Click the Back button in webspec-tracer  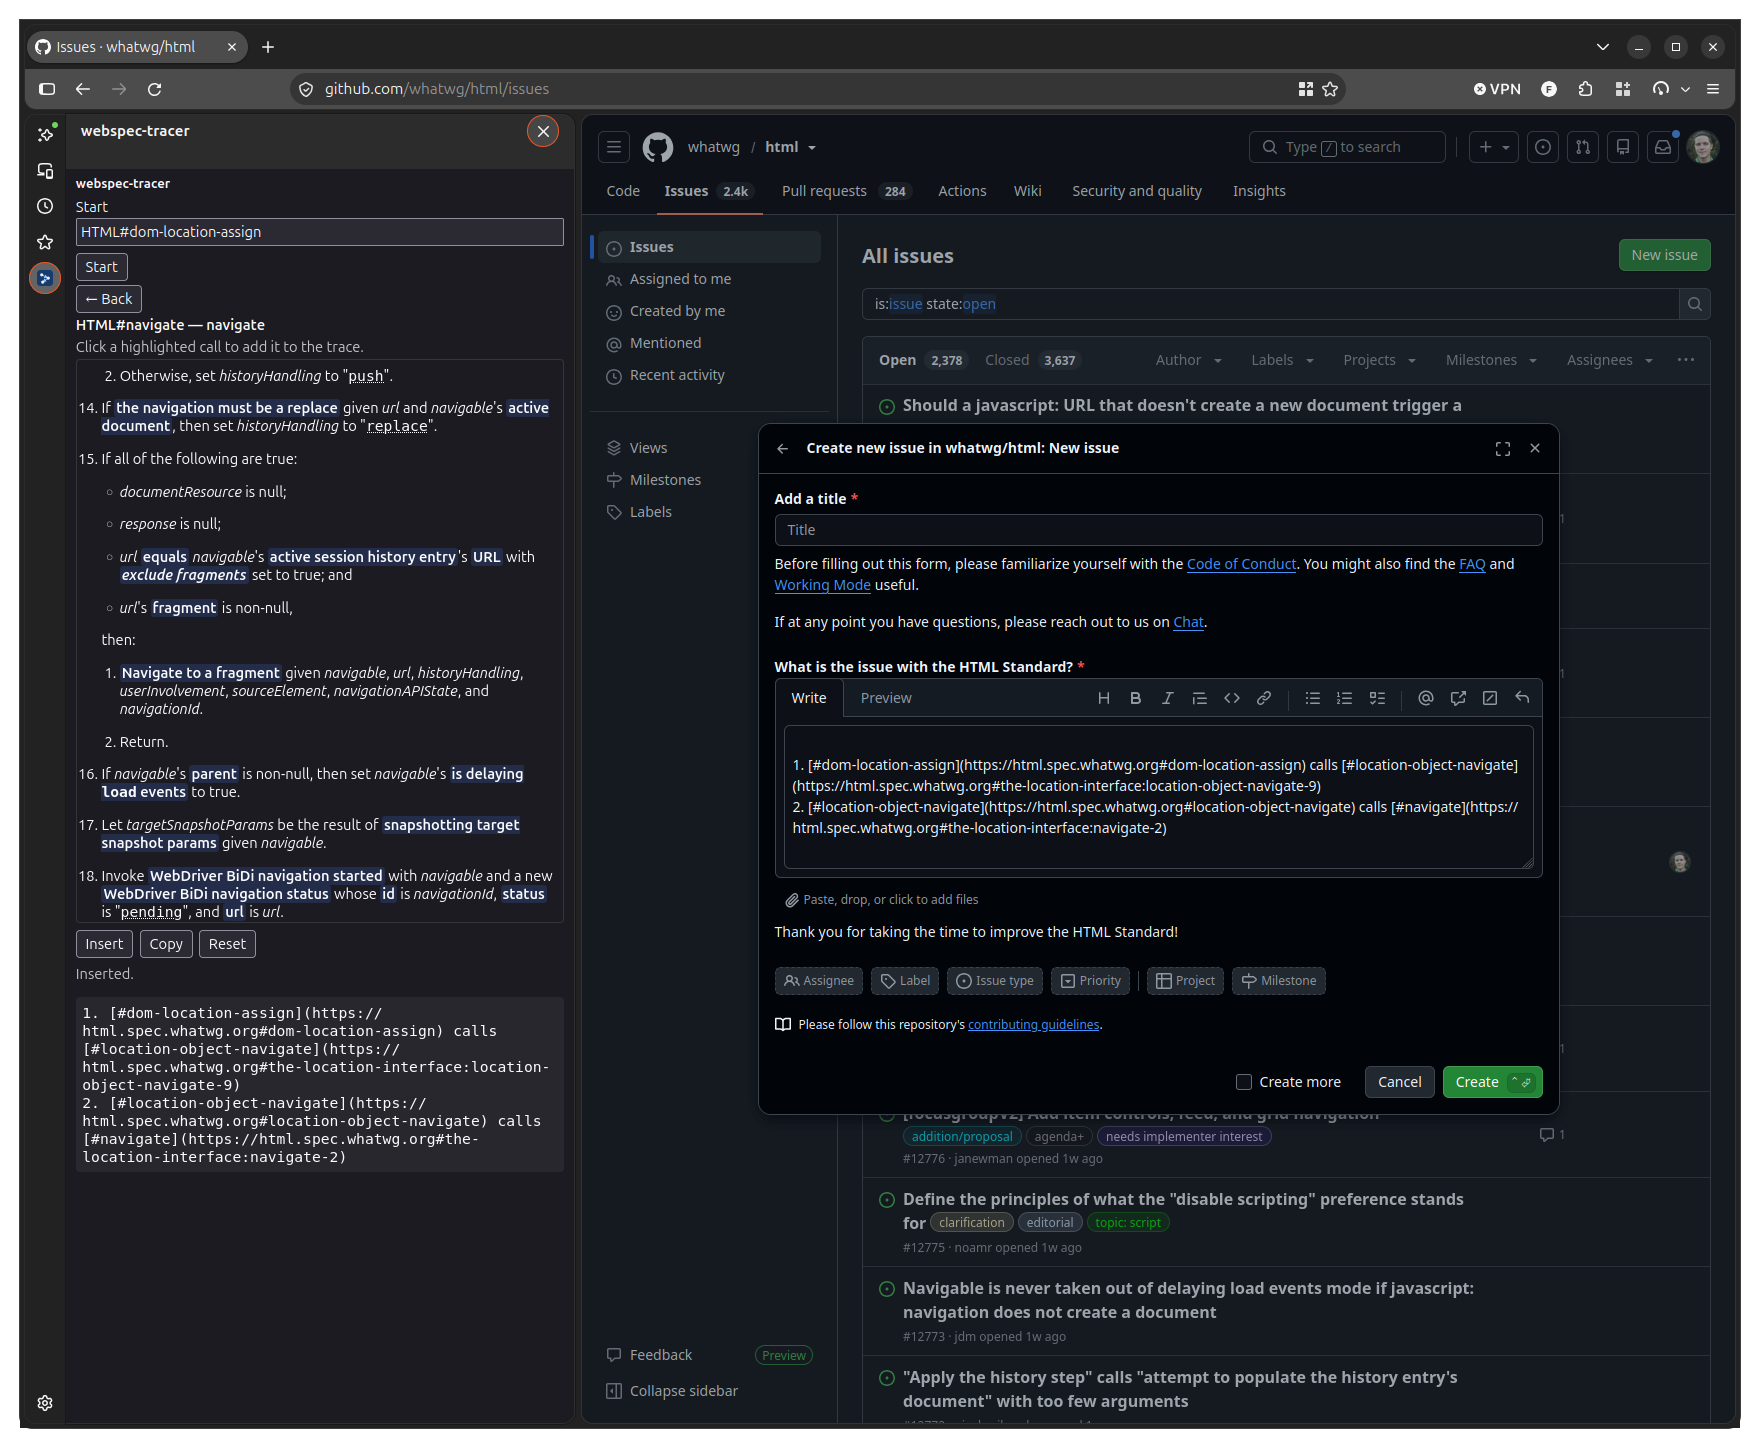109,299
